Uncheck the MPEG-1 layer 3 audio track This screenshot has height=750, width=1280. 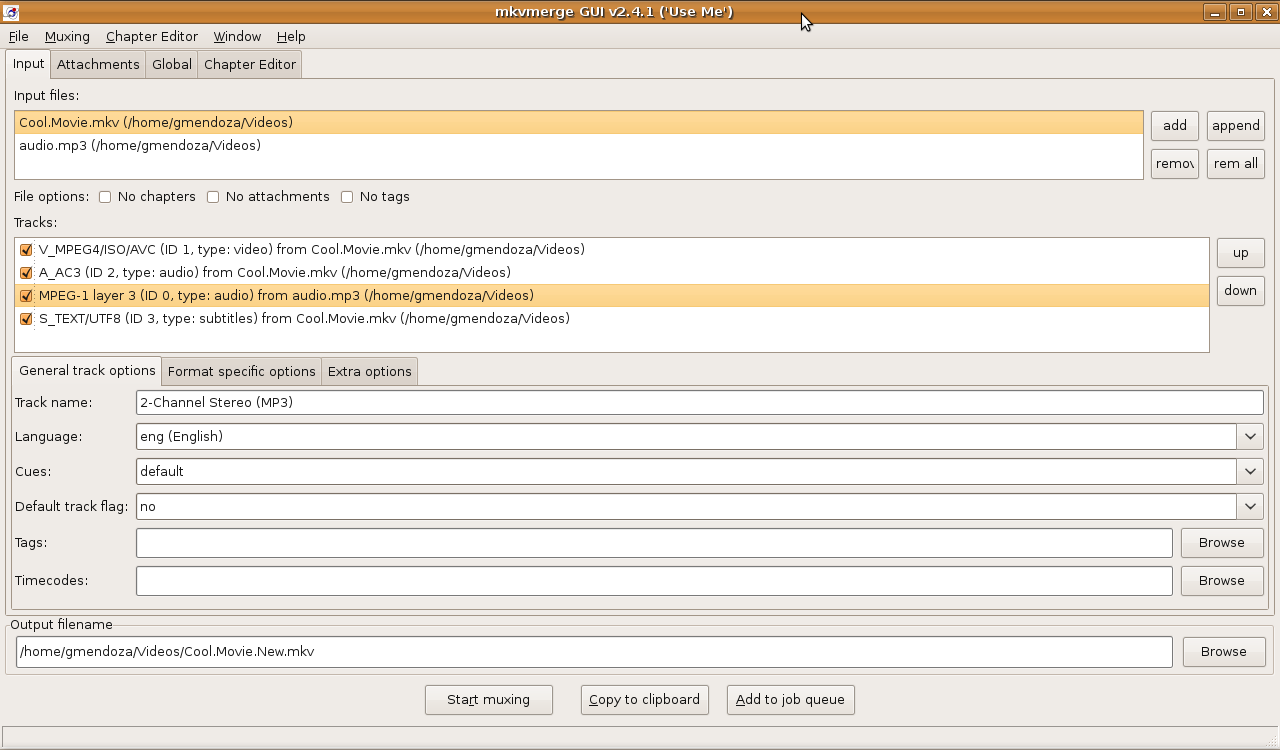pos(26,296)
